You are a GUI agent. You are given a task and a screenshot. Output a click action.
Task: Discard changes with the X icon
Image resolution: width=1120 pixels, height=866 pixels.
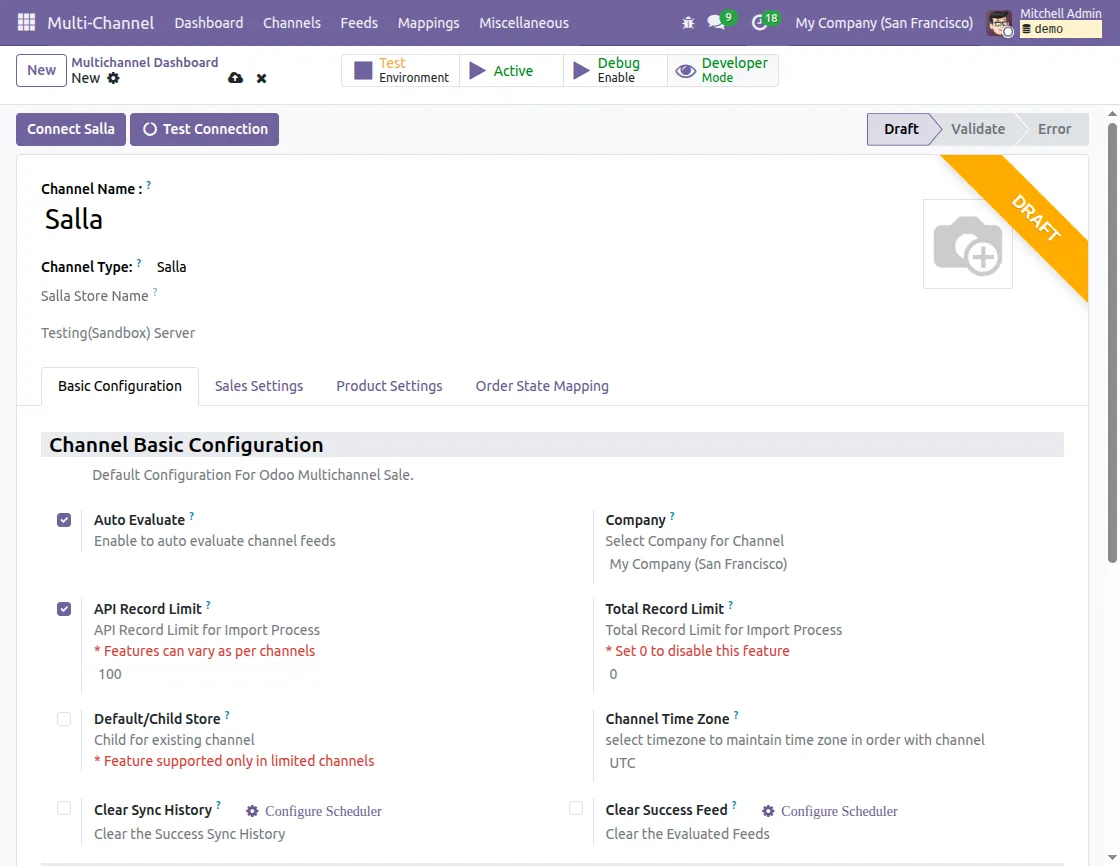[x=261, y=78]
